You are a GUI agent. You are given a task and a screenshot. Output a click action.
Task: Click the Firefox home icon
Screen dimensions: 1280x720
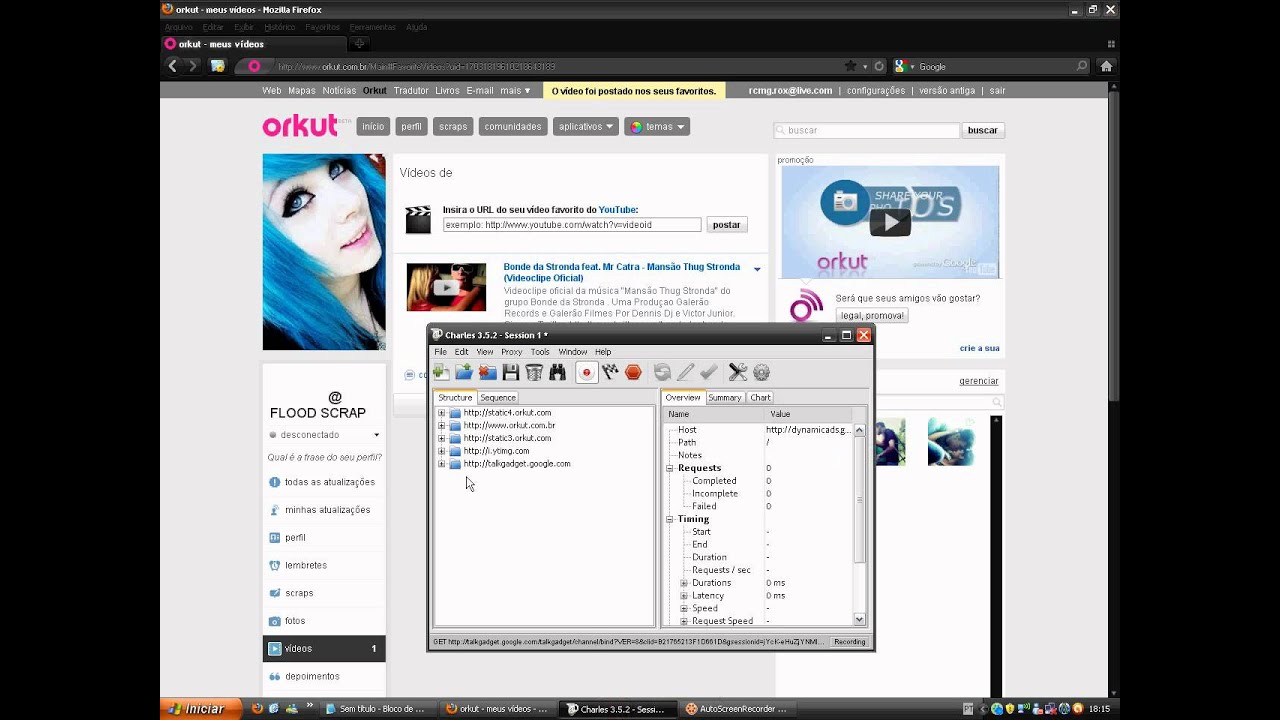(x=1106, y=66)
